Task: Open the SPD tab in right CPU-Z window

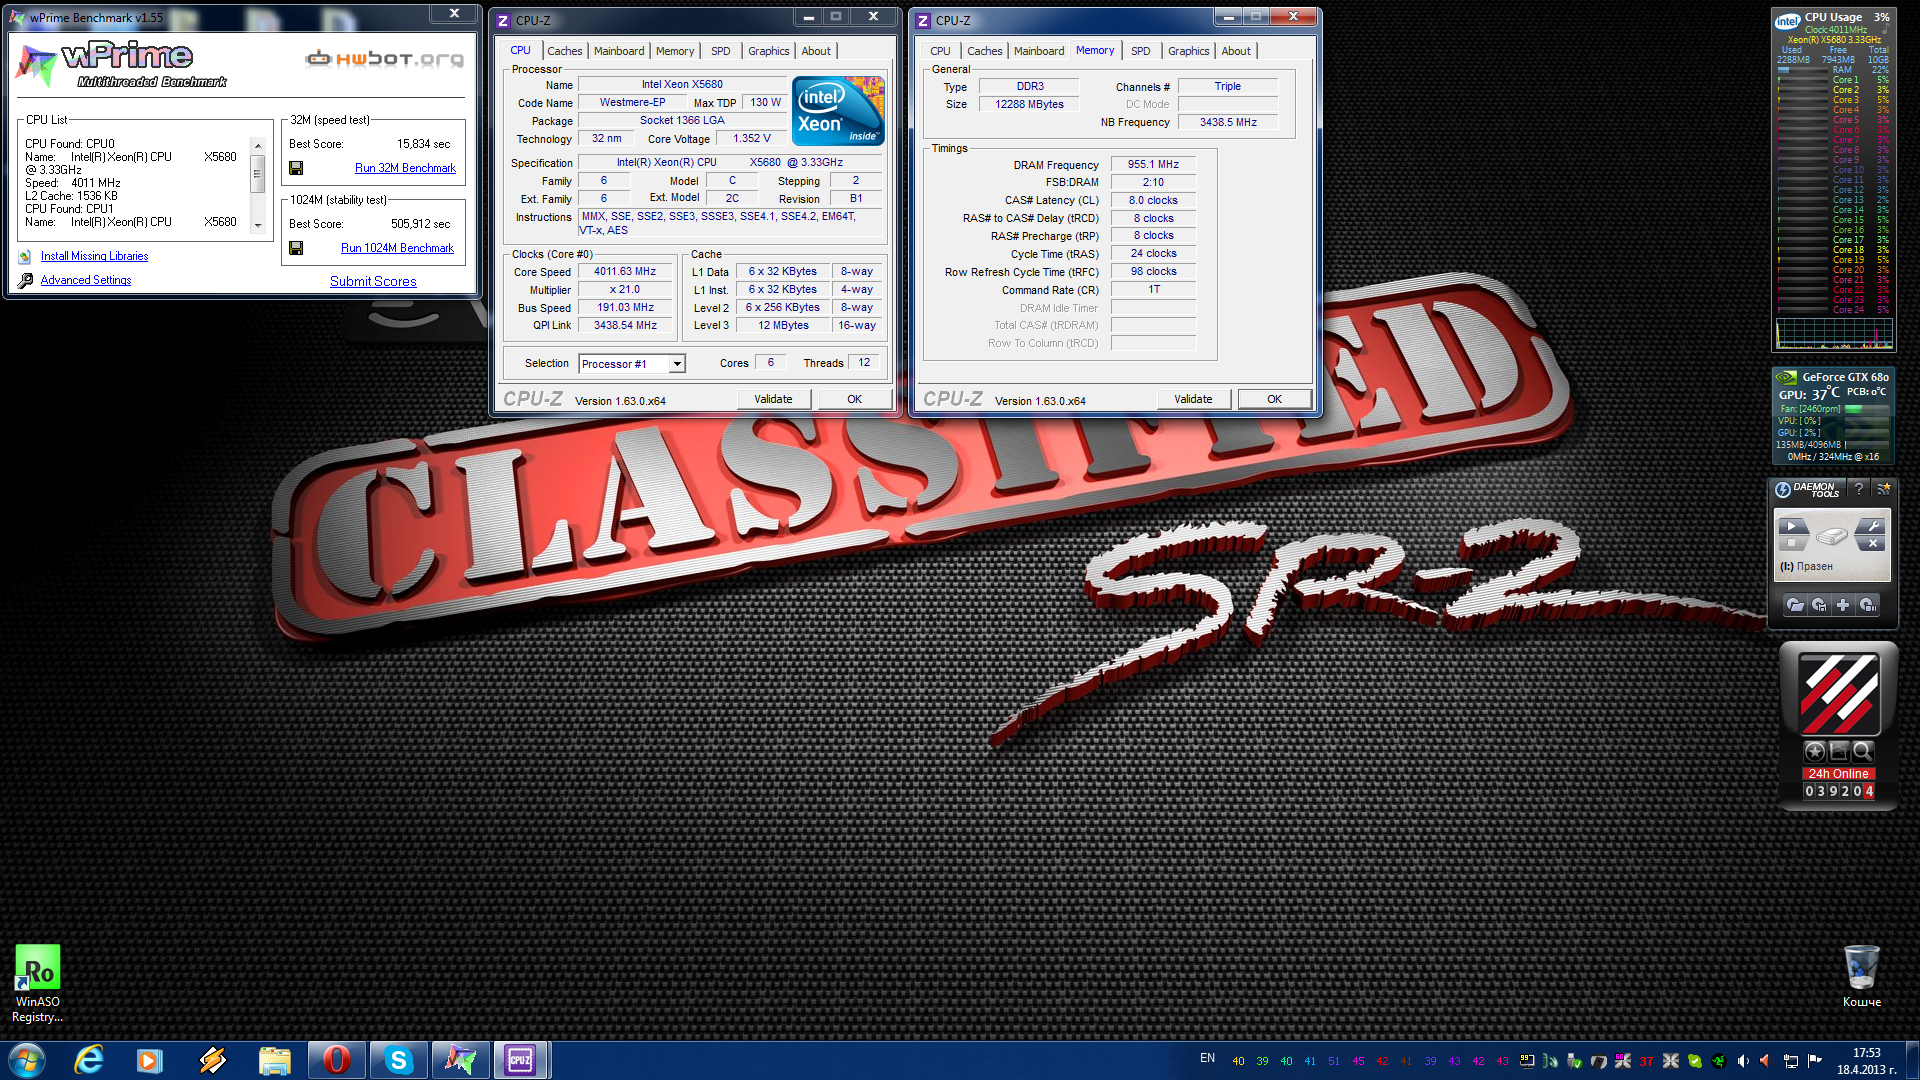Action: coord(1140,51)
